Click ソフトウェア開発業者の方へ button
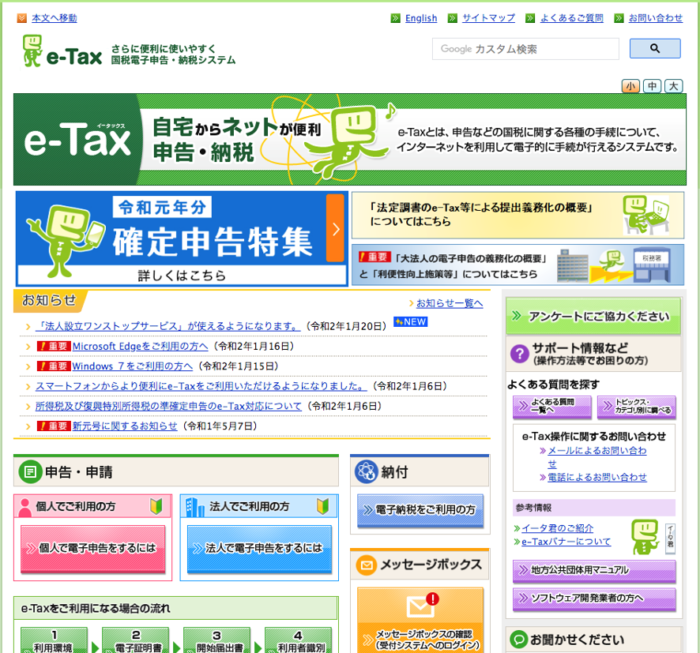Image resolution: width=700 pixels, height=653 pixels. [594, 599]
